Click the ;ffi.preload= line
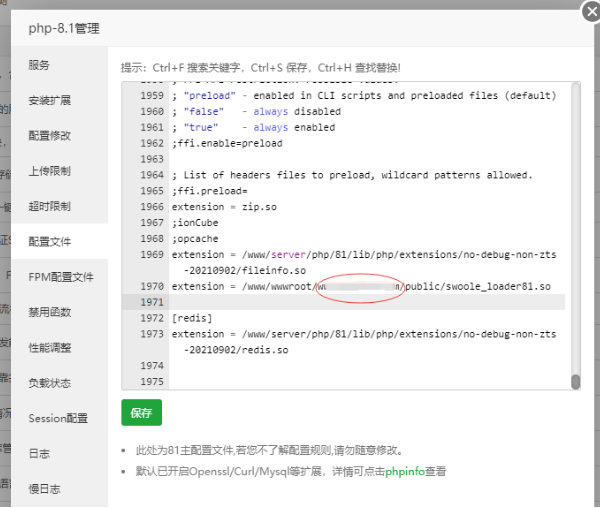The image size is (600, 508). (209, 191)
